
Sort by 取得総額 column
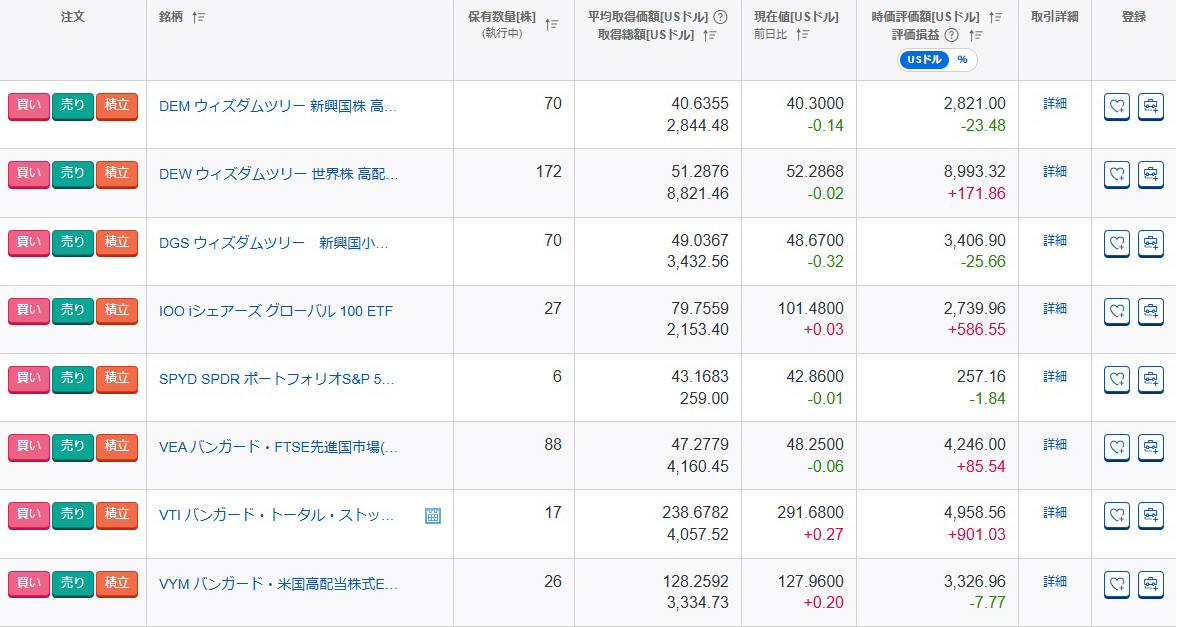point(710,35)
